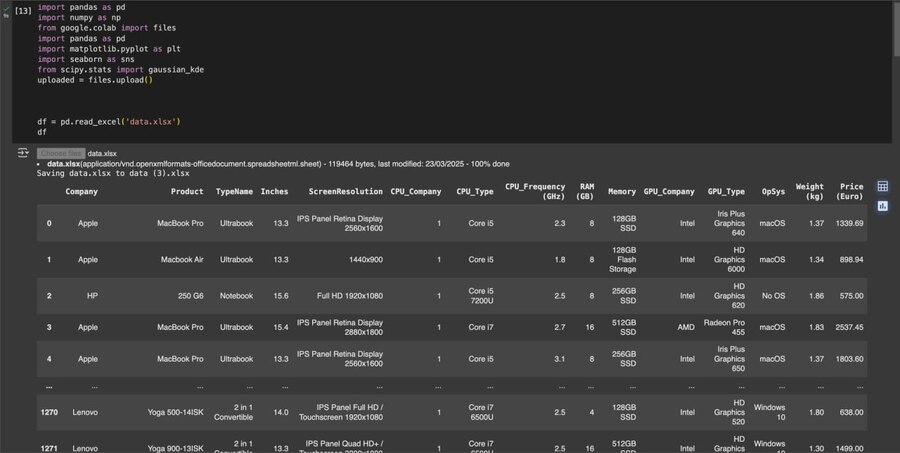The height and width of the screenshot is (453, 900).
Task: Click the 'TypeName' column header
Action: pos(234,191)
